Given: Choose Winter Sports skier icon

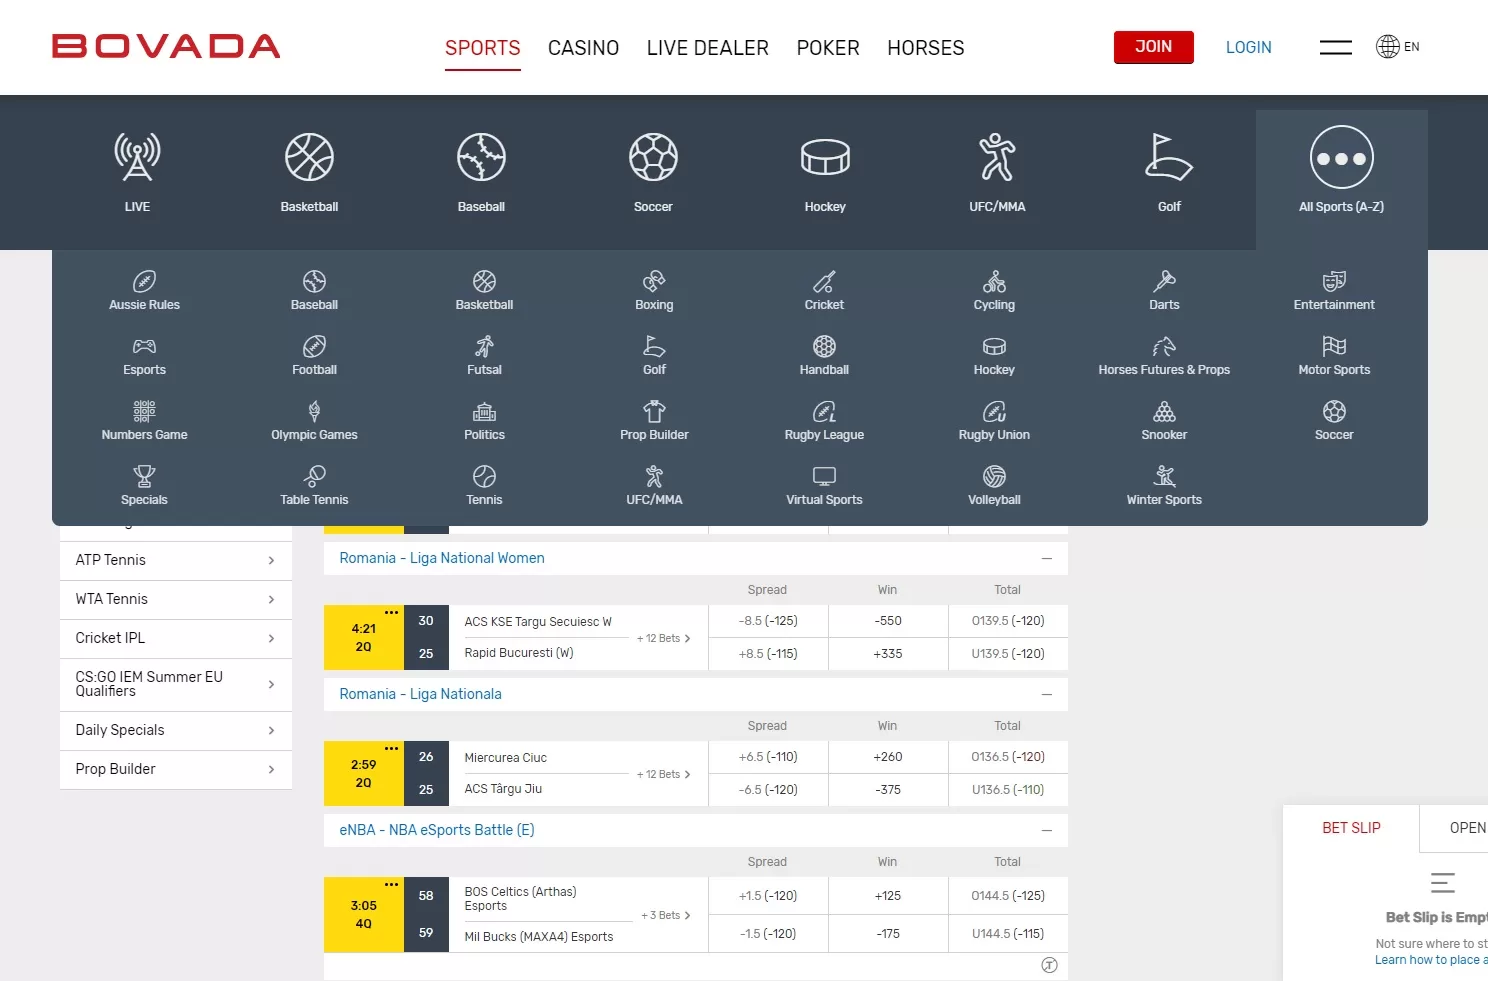Looking at the screenshot, I should [1164, 476].
